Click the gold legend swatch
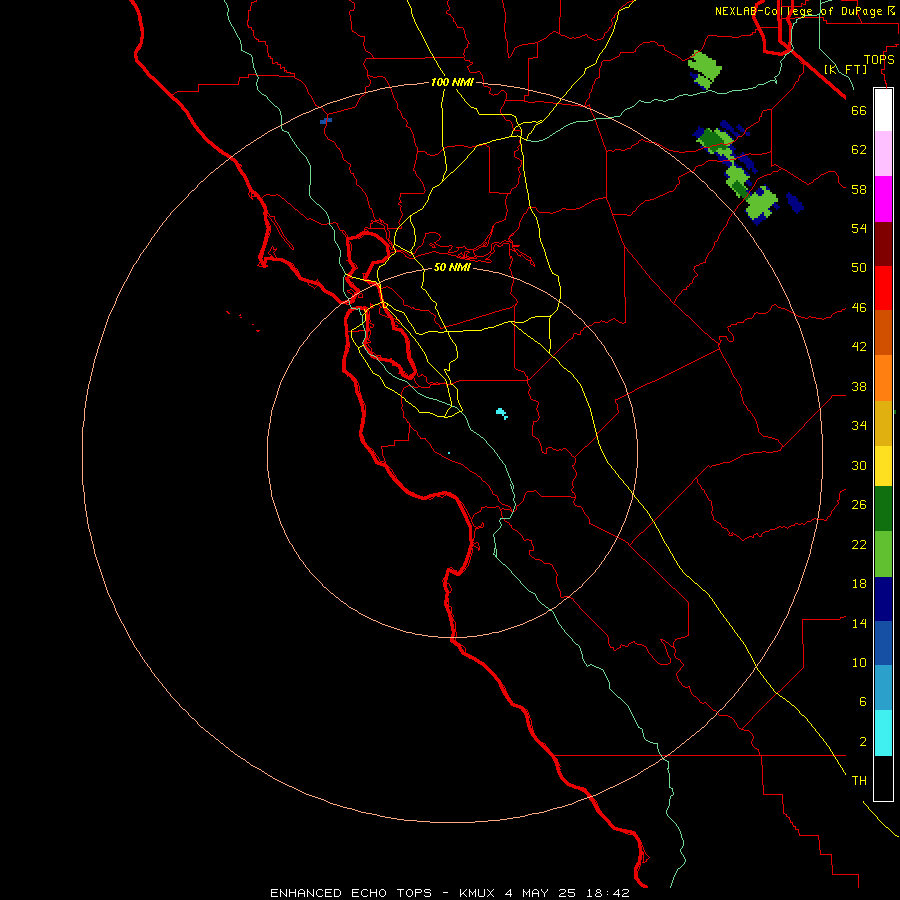Screen dimensions: 900x900 pyautogui.click(x=883, y=423)
